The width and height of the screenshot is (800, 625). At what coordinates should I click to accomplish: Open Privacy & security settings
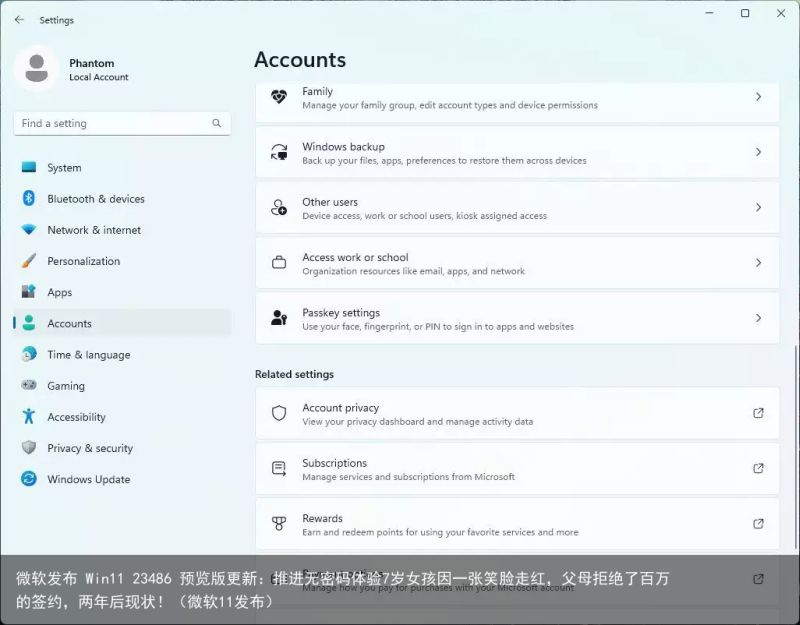point(122,447)
